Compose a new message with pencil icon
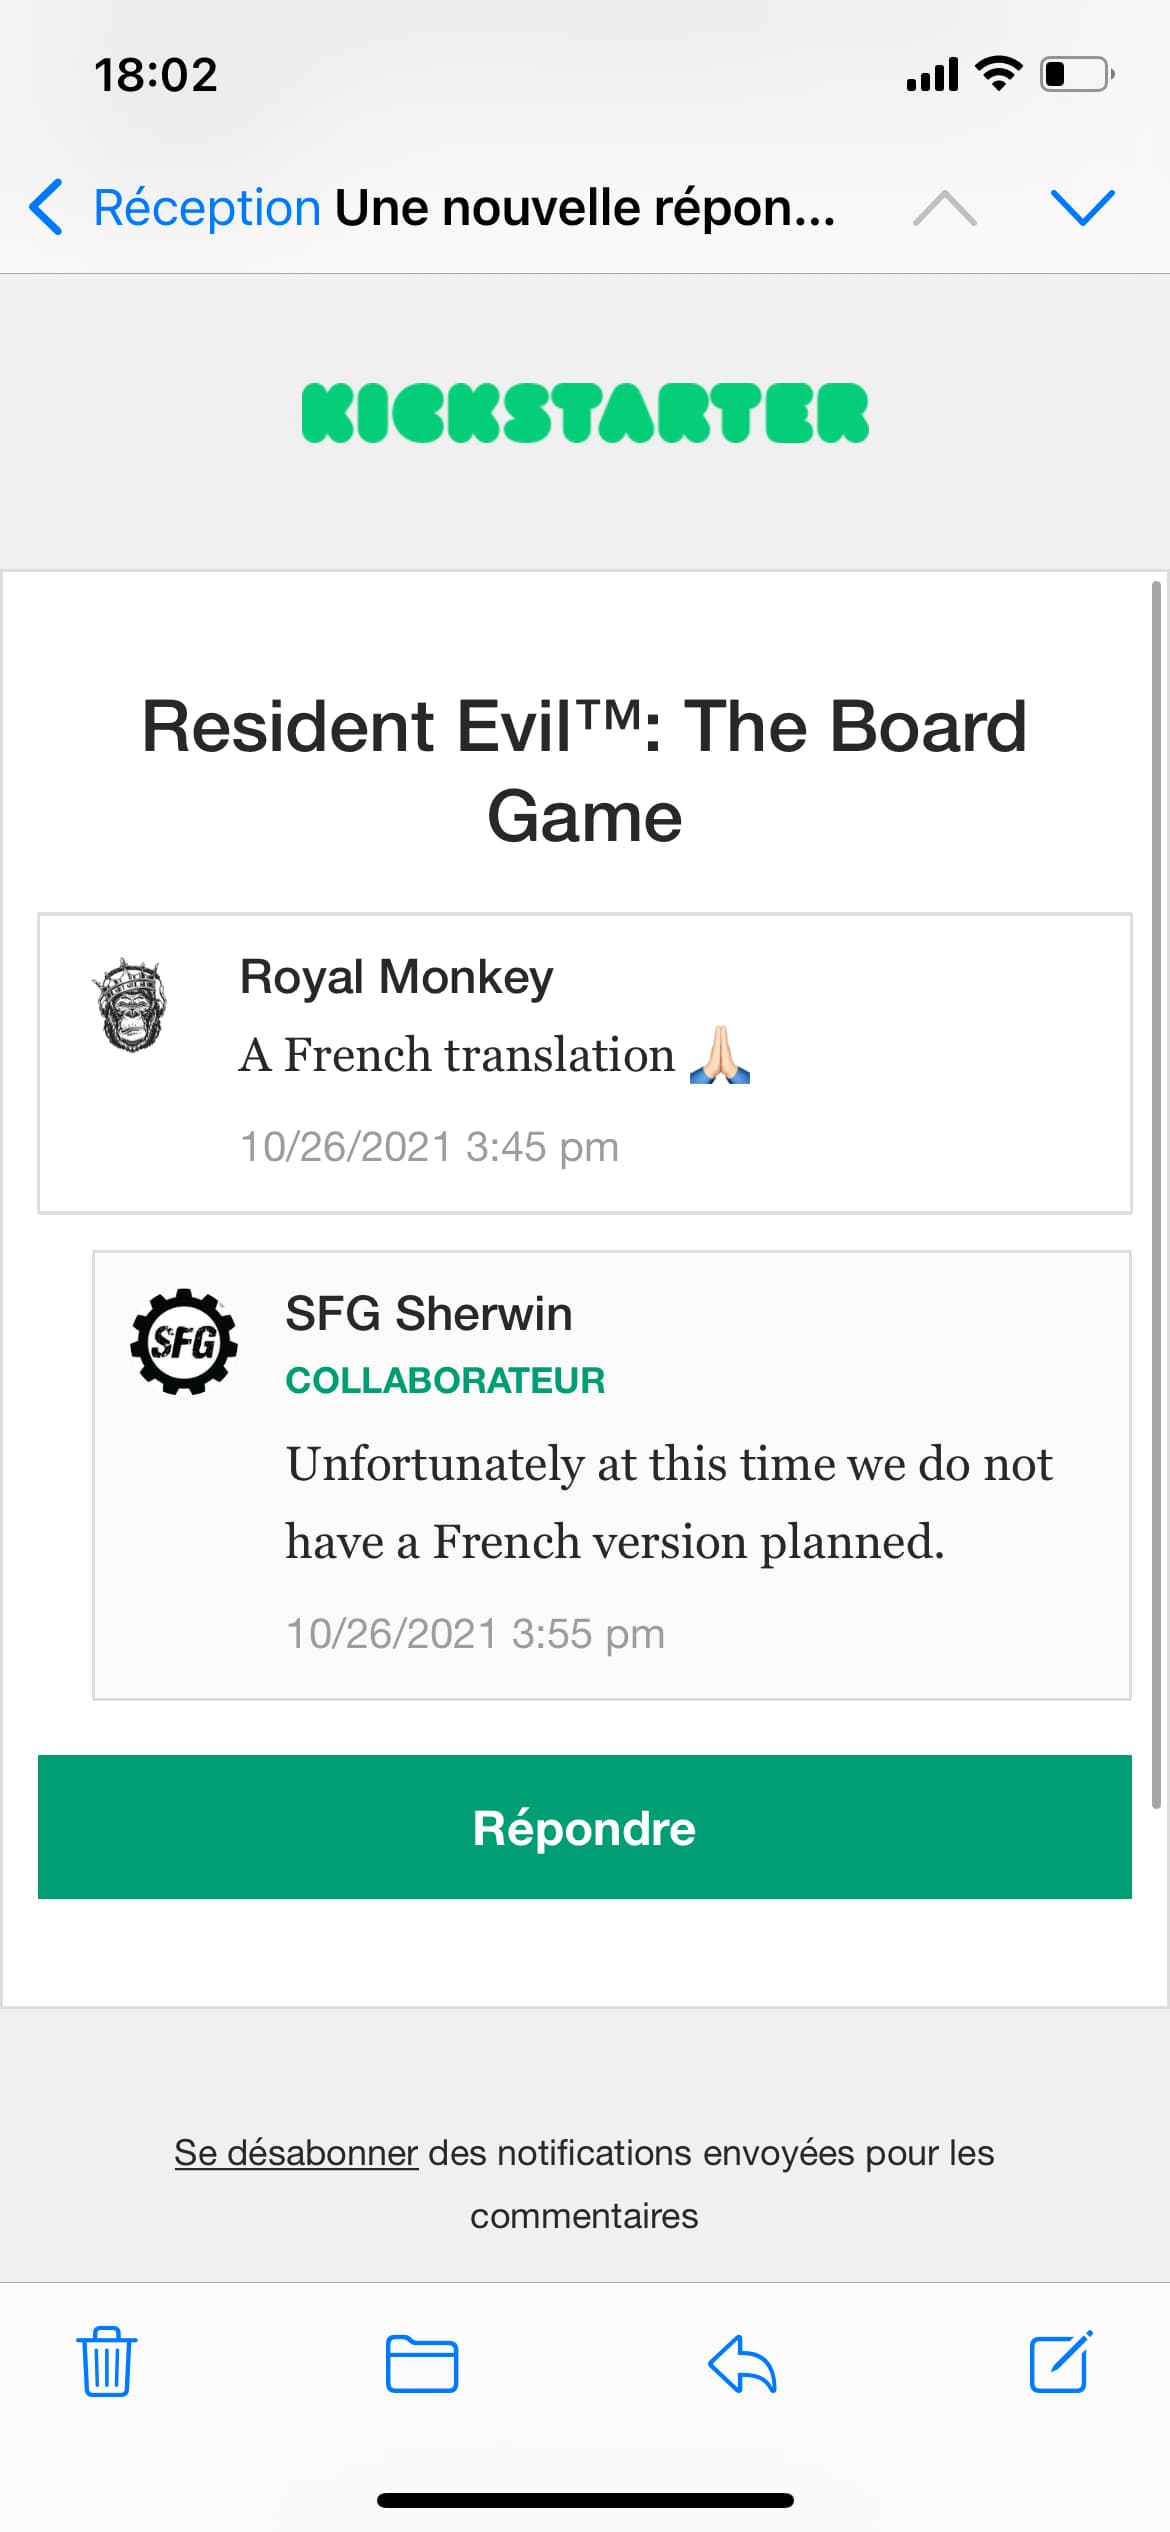 (1061, 2361)
